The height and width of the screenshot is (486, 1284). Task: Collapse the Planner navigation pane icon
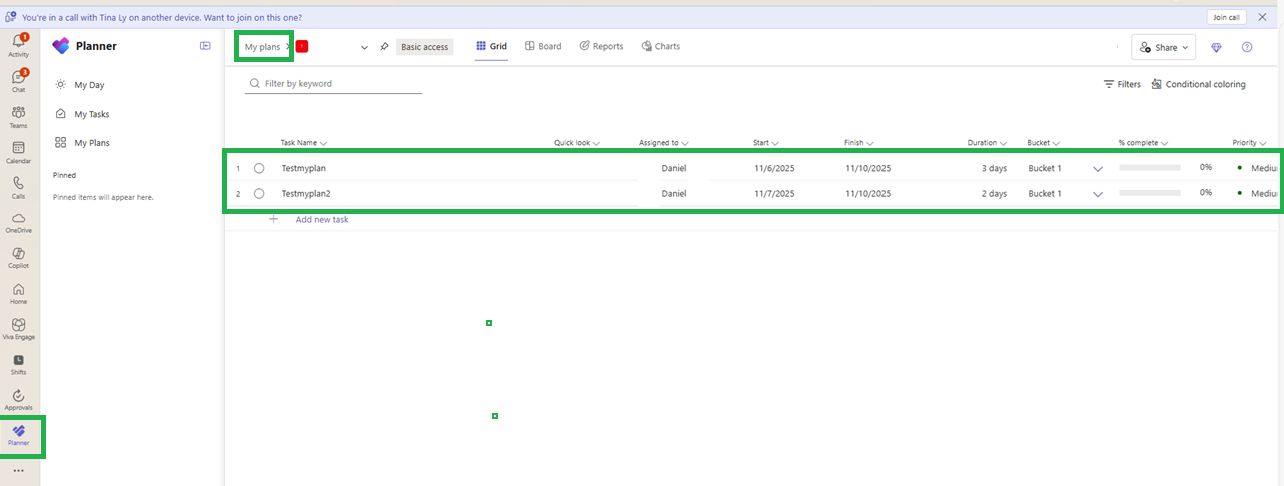coord(205,45)
